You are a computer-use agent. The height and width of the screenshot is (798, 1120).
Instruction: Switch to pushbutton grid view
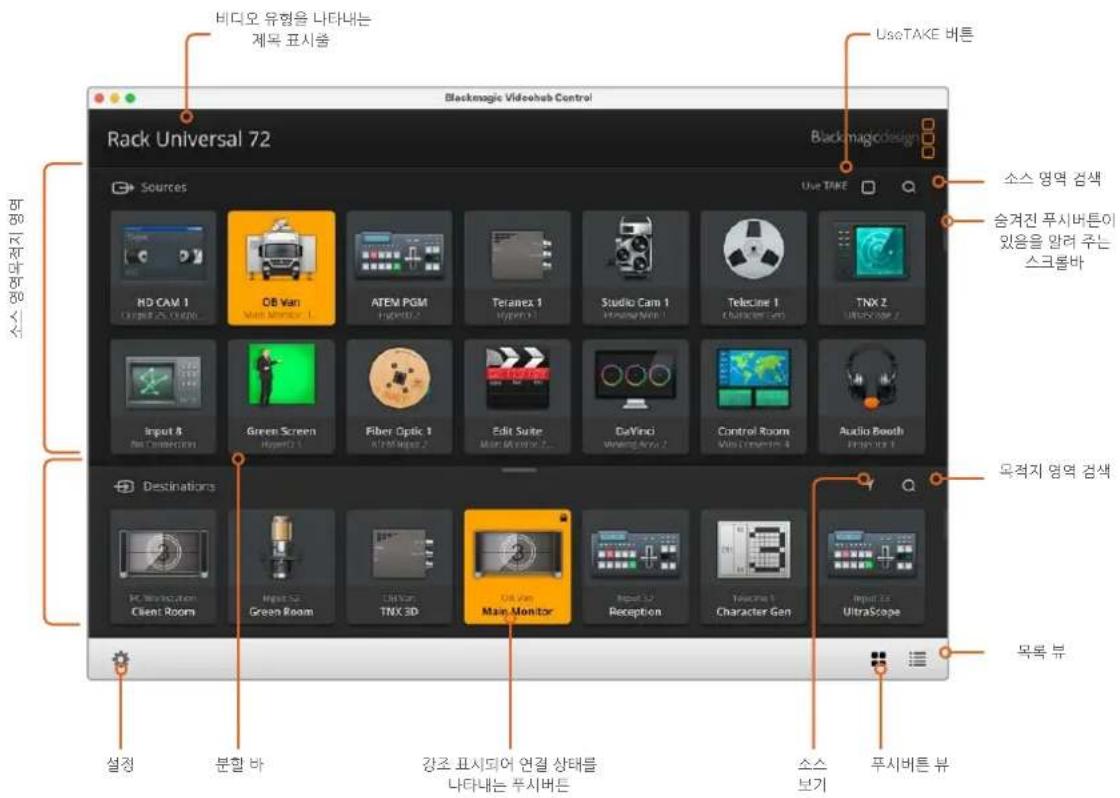[x=879, y=659]
